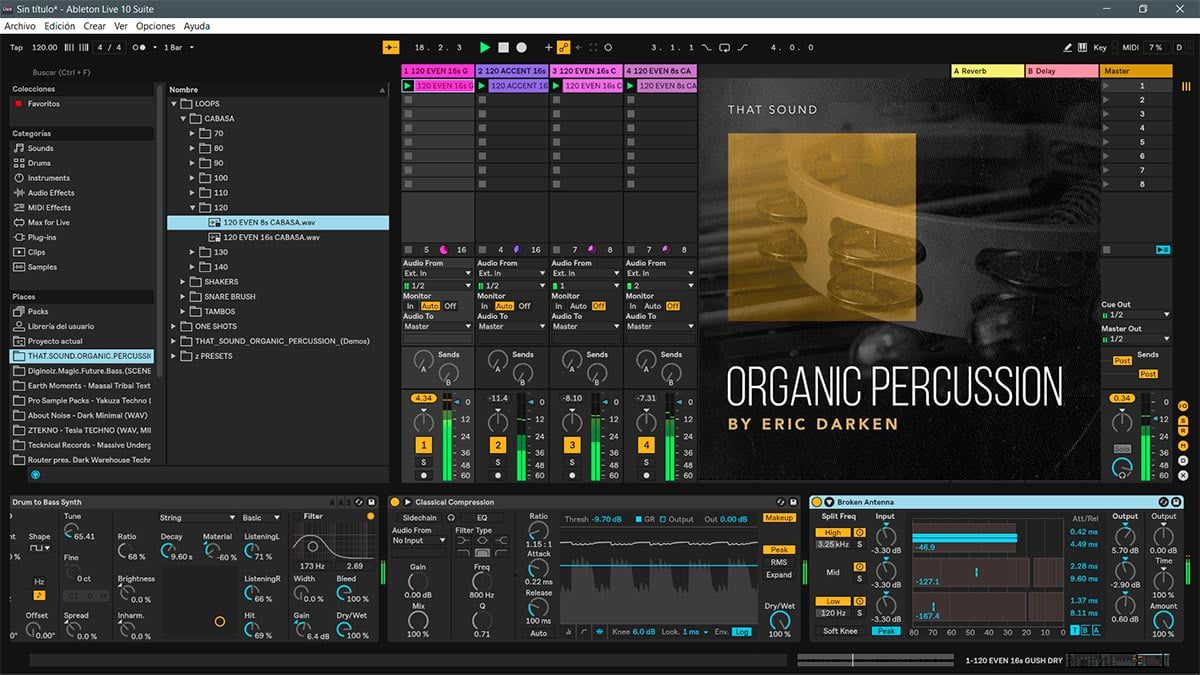Launch master scene 1
Viewport: 1200px width, 675px height.
1106,86
